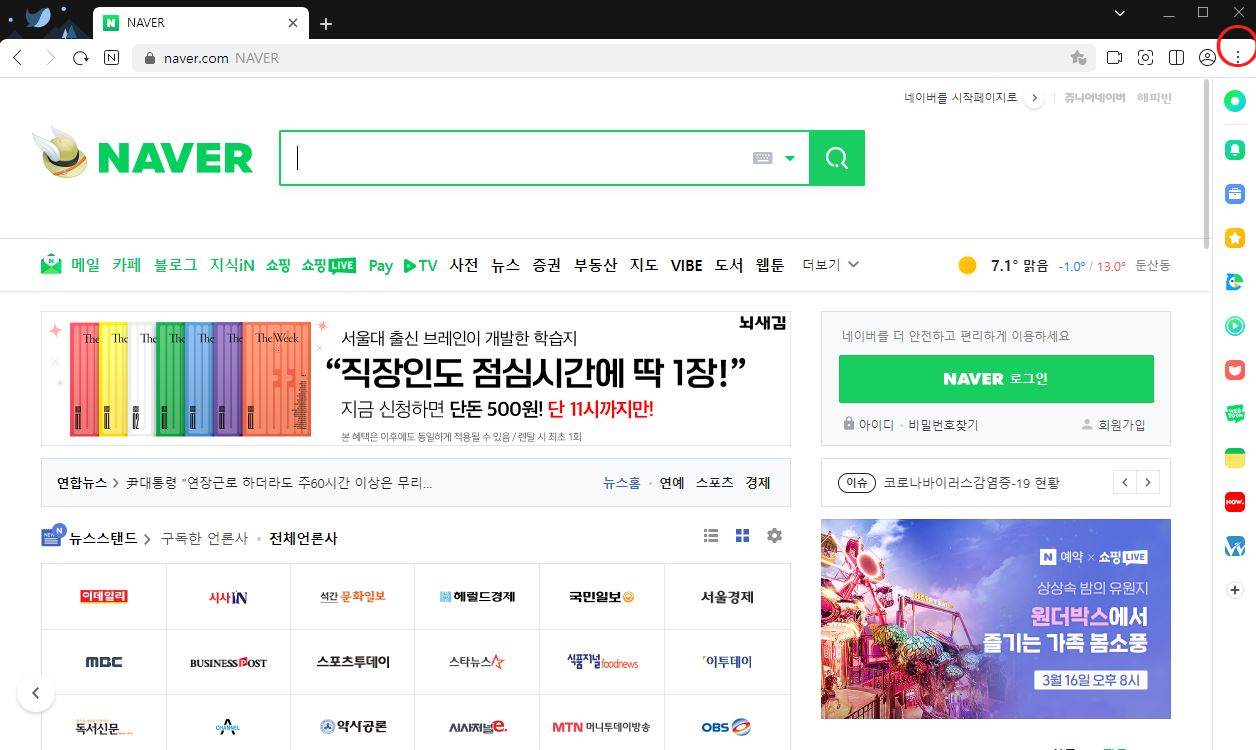Open 쇼핑LIVE service
Viewport: 1256px width, 750px height.
point(329,265)
